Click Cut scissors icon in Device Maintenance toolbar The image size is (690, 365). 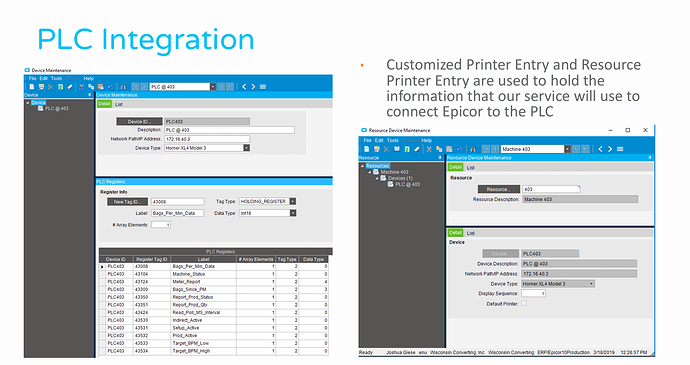point(81,87)
